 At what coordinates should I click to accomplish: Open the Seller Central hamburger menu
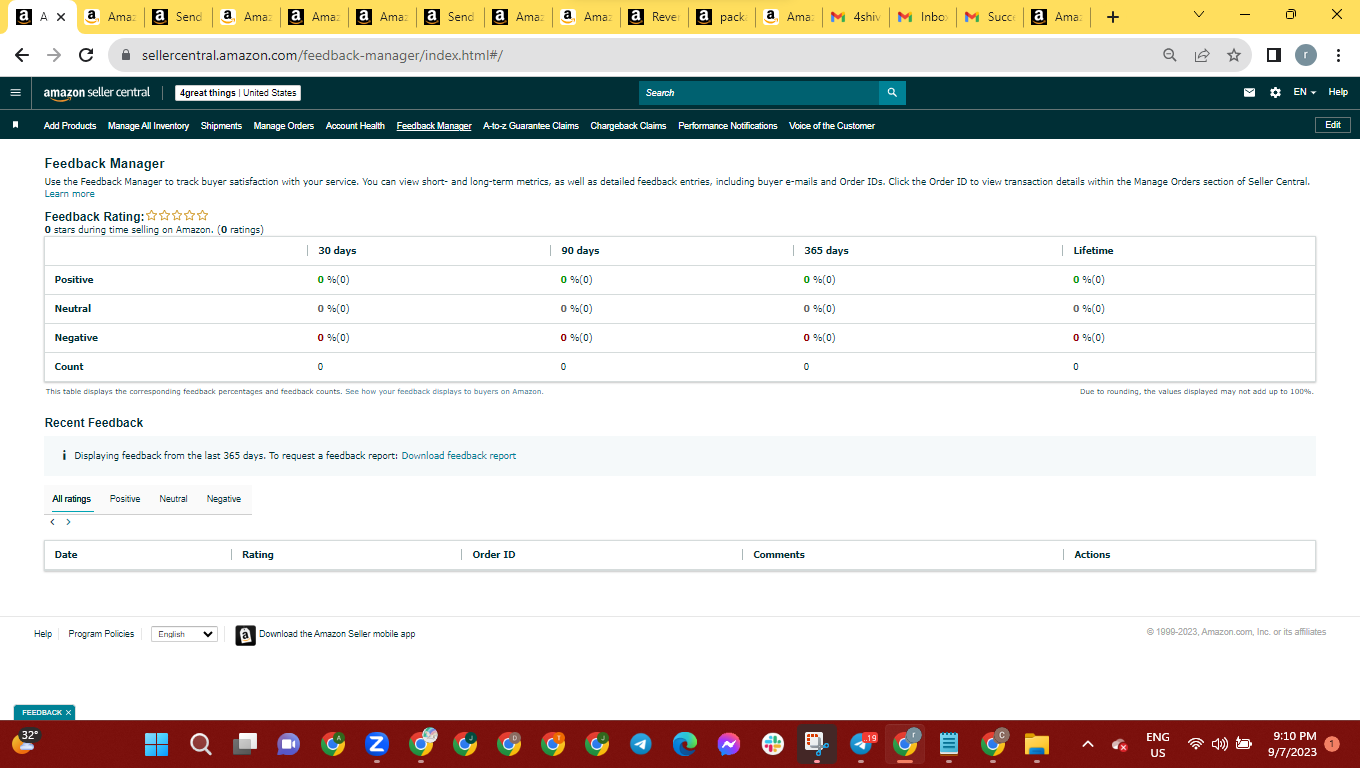tap(15, 92)
